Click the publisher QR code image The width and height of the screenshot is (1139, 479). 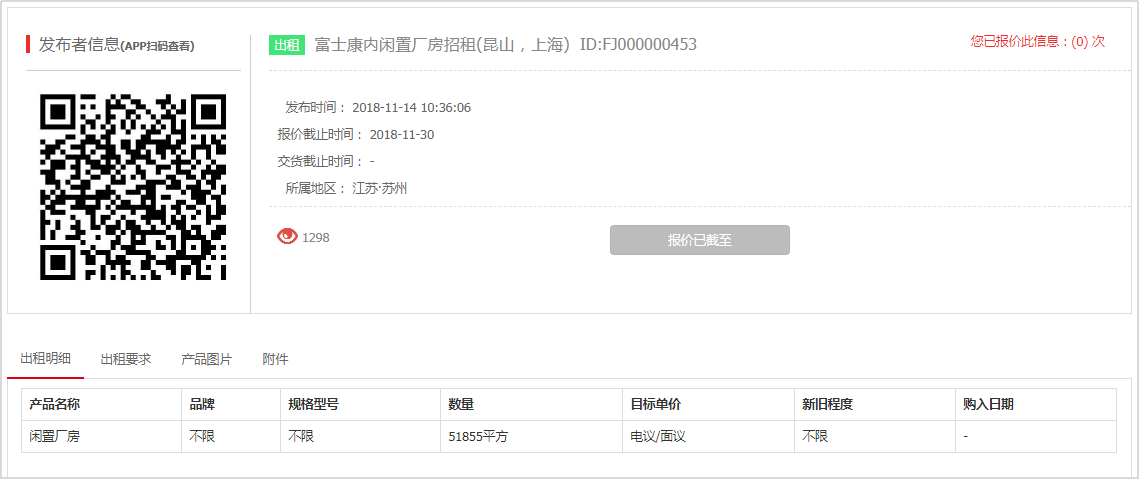tap(132, 187)
